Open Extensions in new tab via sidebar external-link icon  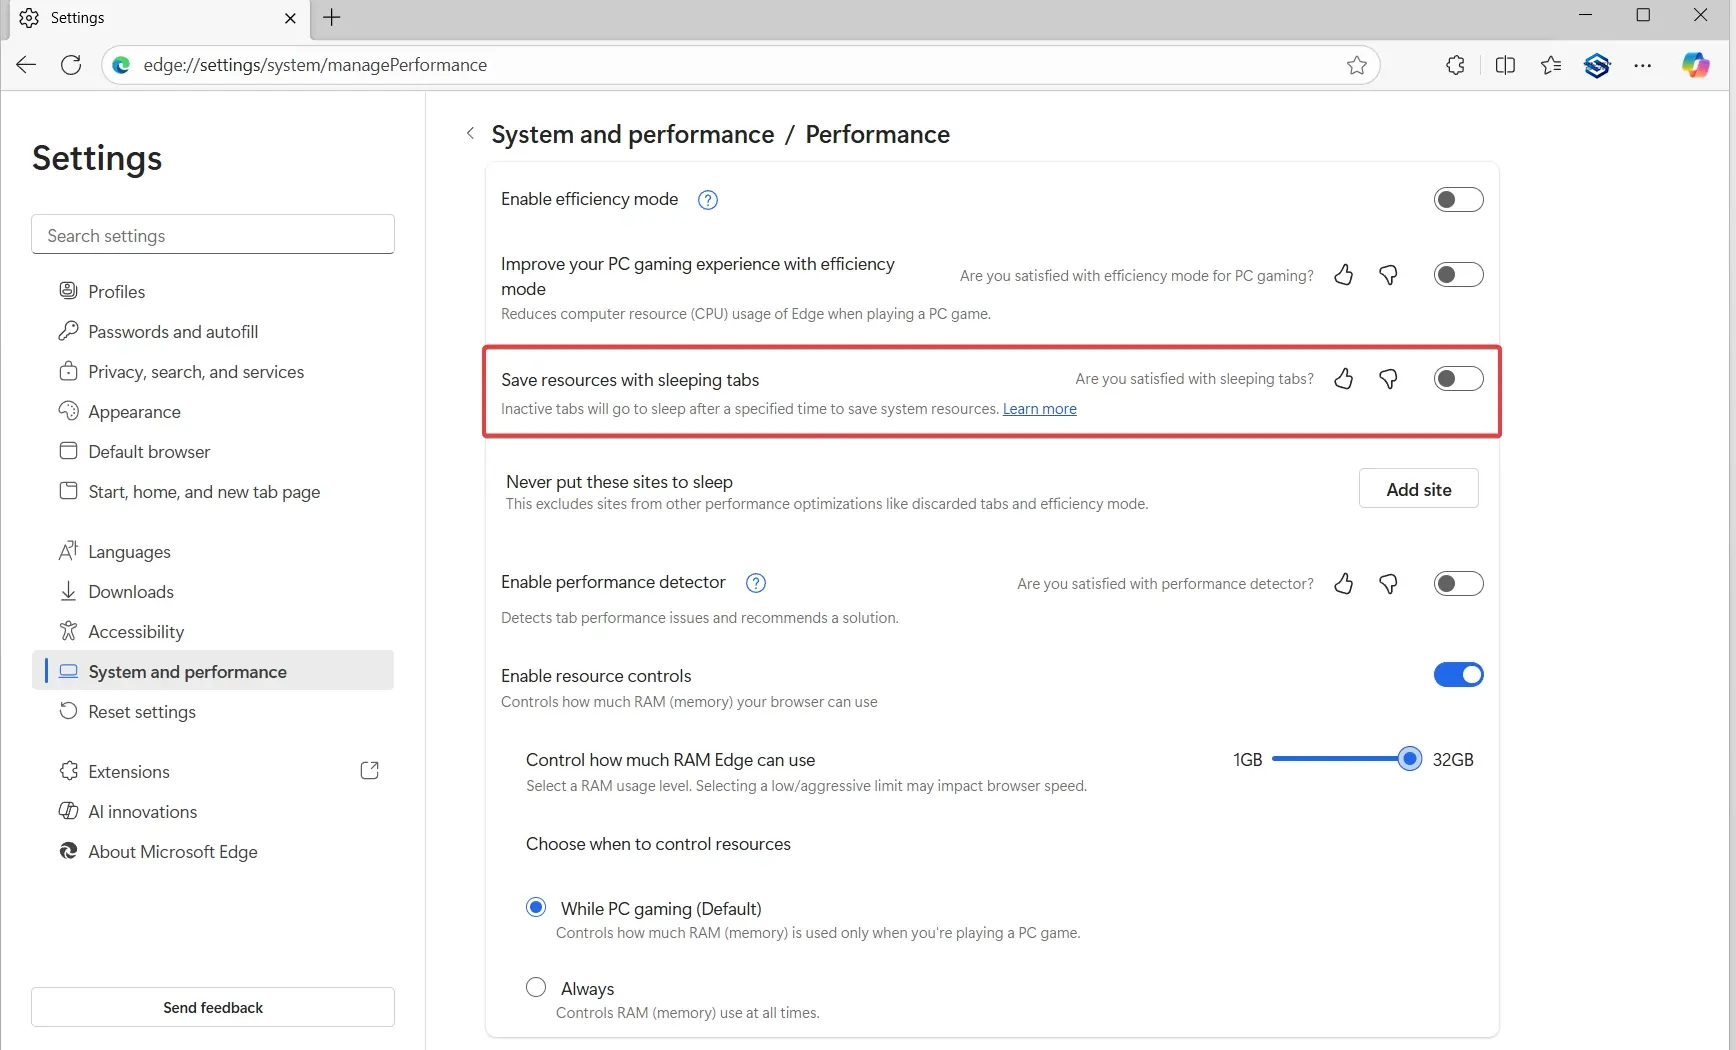369,770
